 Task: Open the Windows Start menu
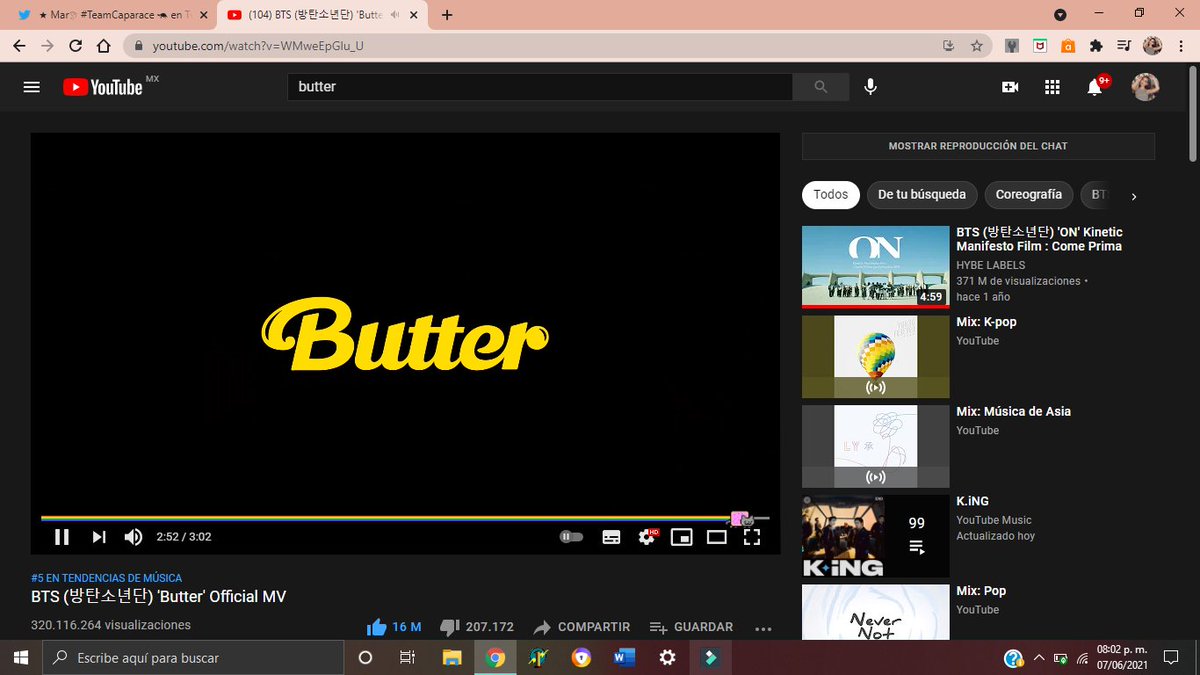20,657
